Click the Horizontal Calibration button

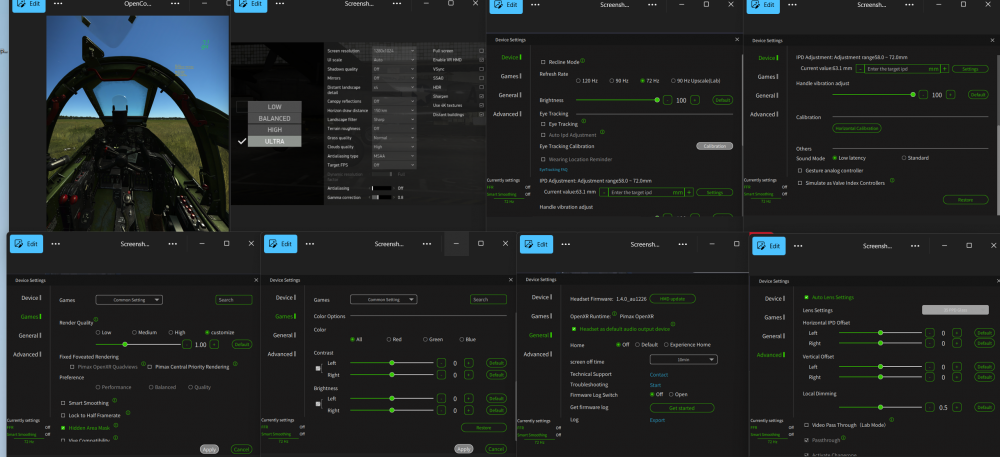tap(857, 128)
